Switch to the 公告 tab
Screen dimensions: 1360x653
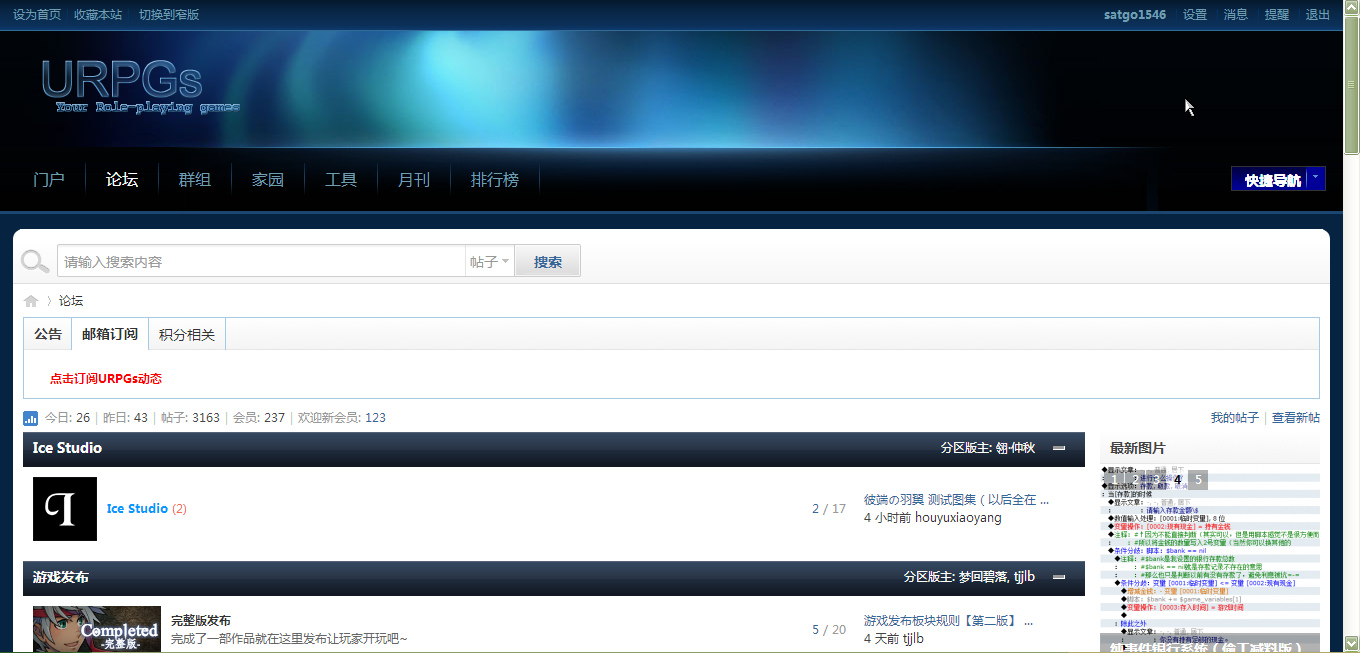(48, 335)
